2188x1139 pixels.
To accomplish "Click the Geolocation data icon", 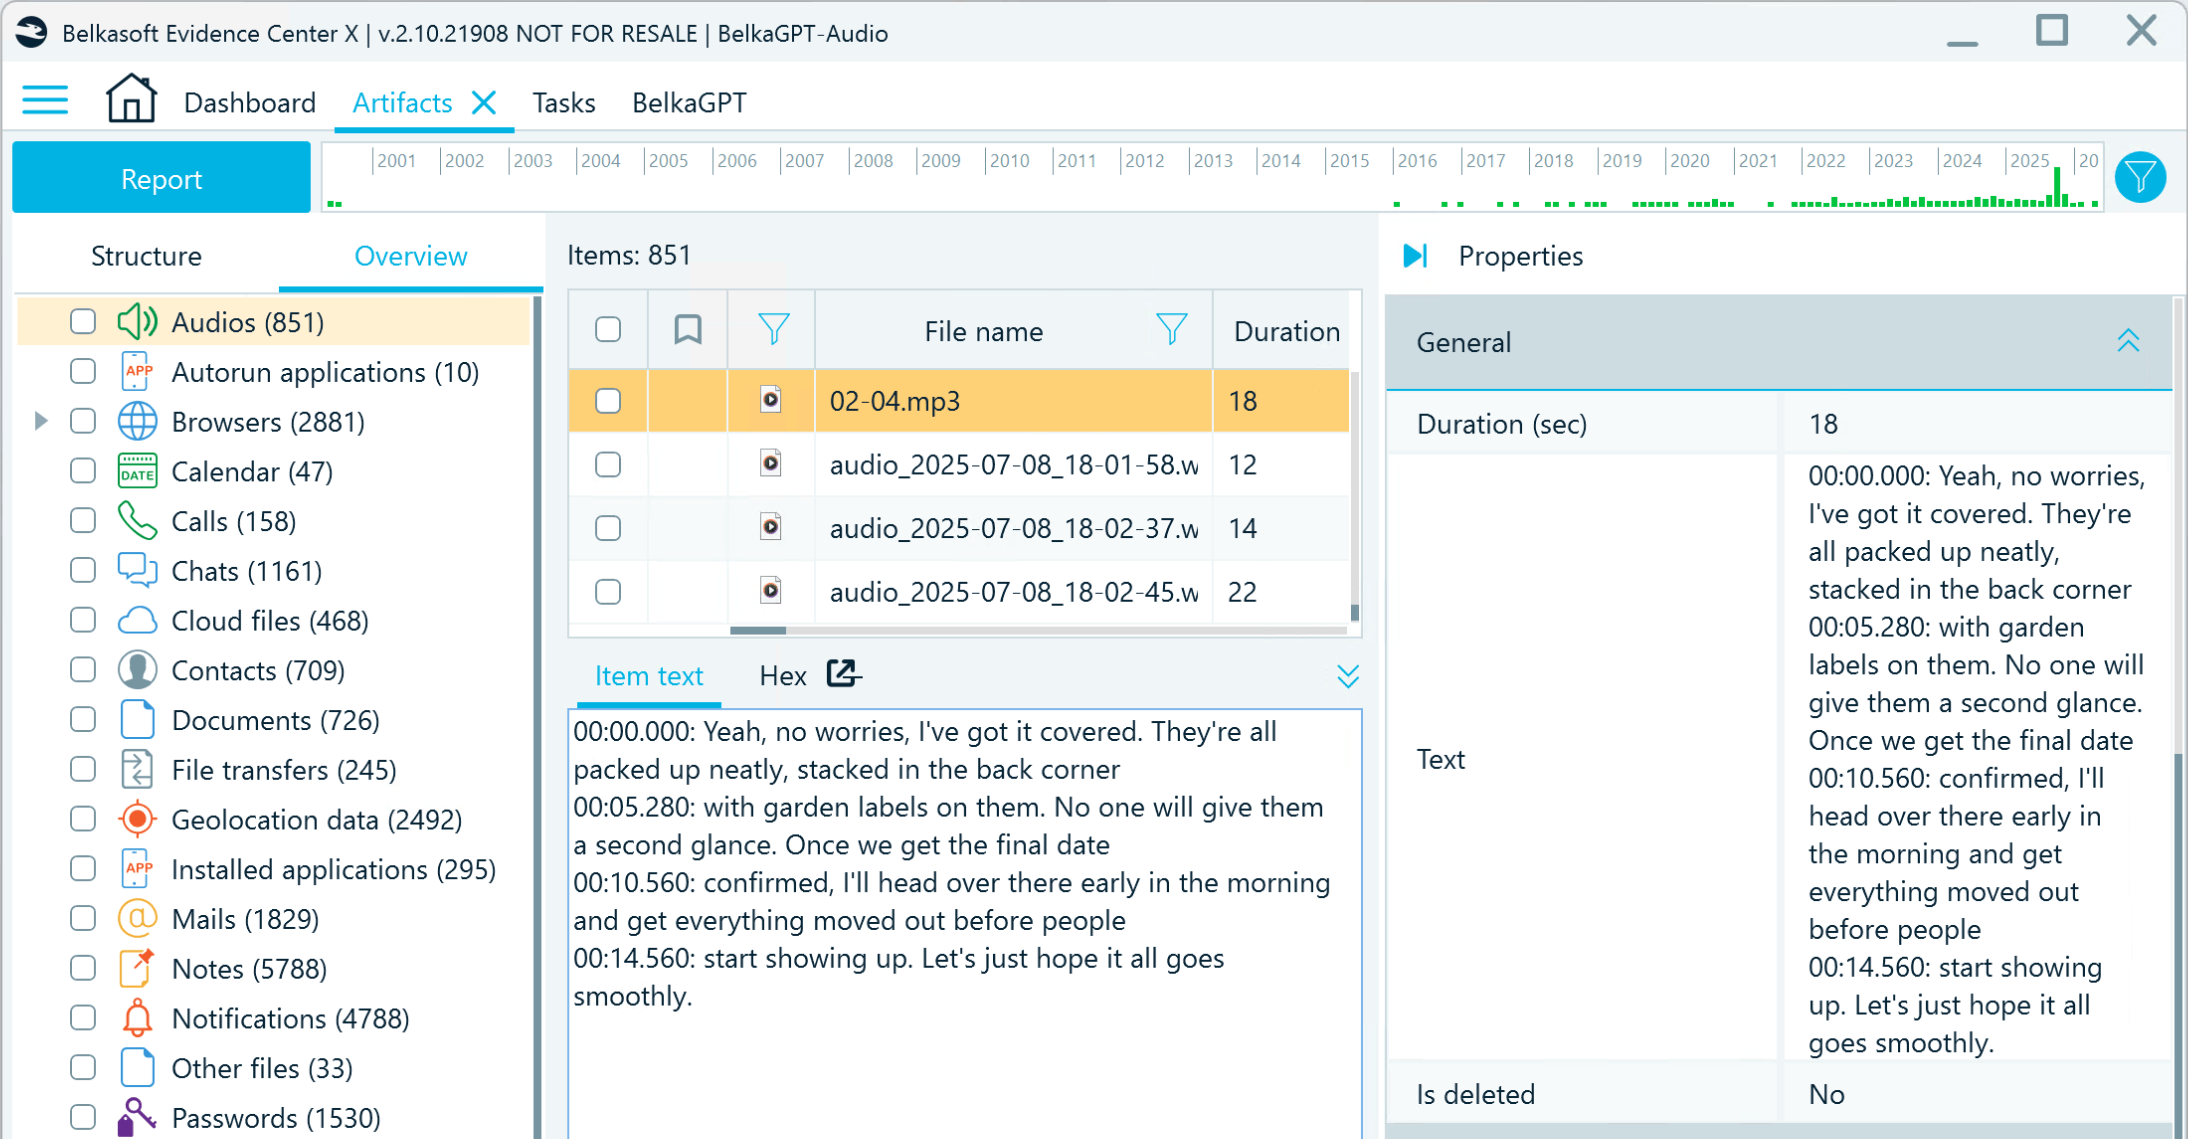I will pyautogui.click(x=137, y=819).
